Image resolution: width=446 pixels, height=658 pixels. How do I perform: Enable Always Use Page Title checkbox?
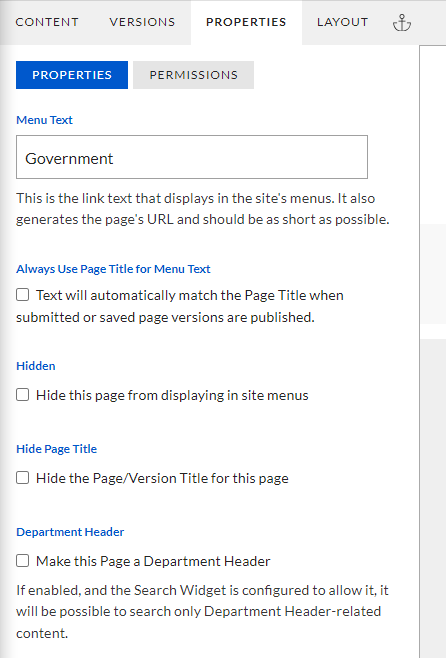coord(23,295)
